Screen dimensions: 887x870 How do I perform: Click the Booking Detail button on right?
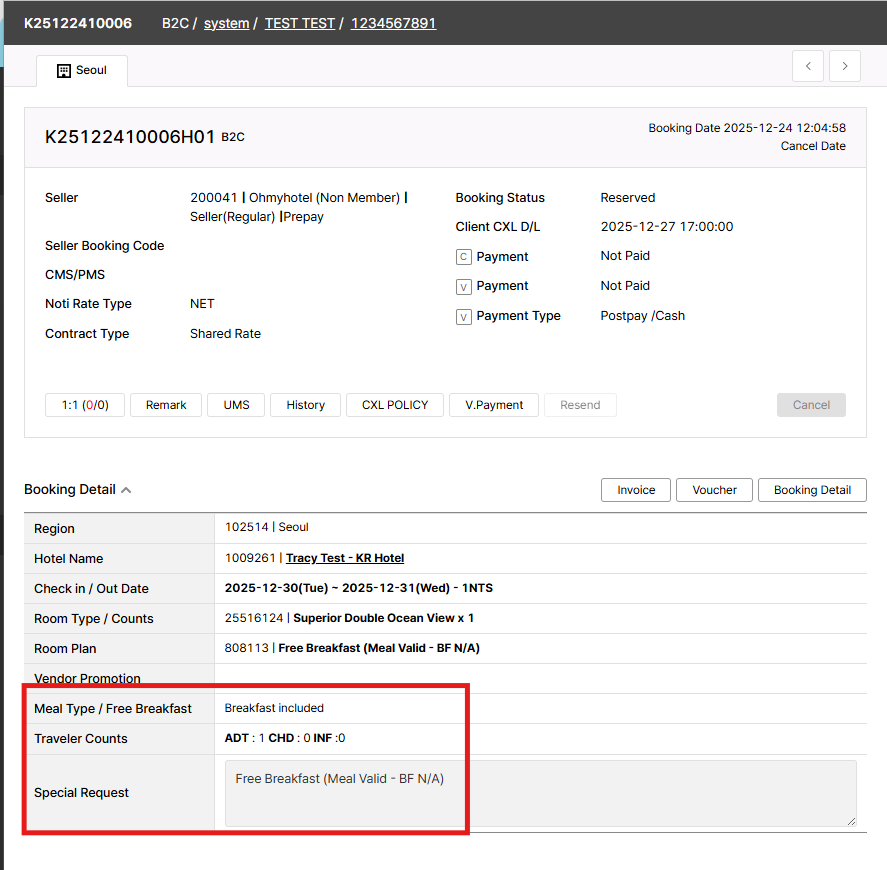click(x=812, y=490)
